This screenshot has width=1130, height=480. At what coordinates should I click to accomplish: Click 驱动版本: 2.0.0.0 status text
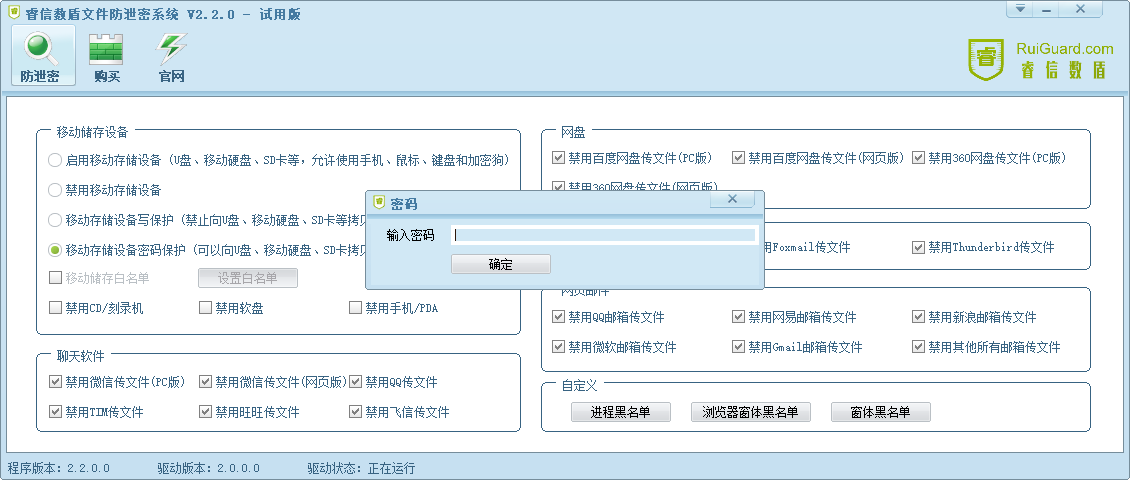[x=209, y=468]
